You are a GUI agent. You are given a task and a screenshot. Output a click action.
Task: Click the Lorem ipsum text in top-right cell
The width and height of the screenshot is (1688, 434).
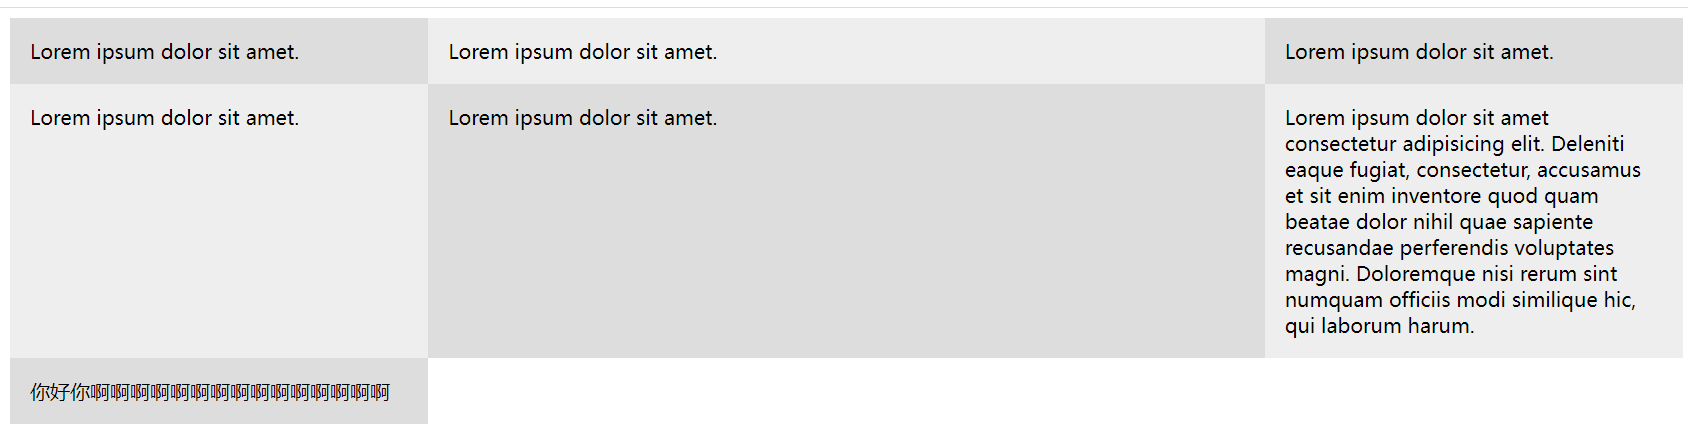(1419, 52)
